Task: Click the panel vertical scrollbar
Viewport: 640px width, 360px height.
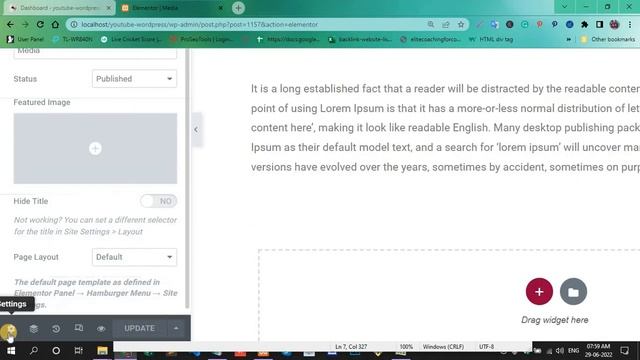Action: (187, 178)
